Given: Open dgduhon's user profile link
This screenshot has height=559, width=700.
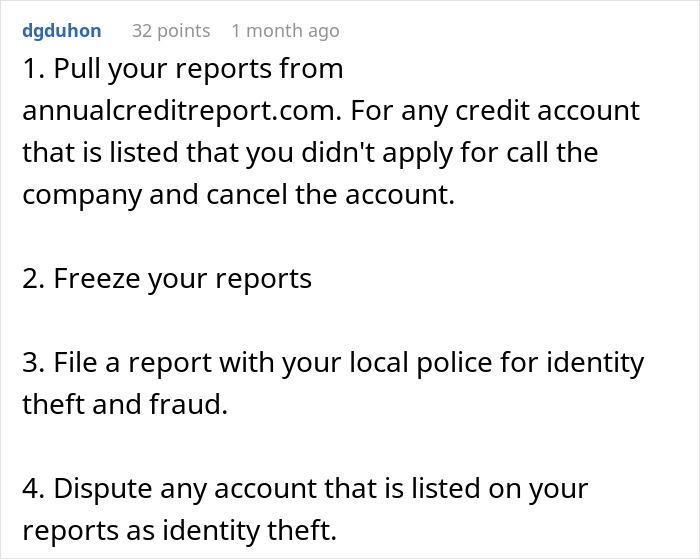Looking at the screenshot, I should [x=61, y=31].
